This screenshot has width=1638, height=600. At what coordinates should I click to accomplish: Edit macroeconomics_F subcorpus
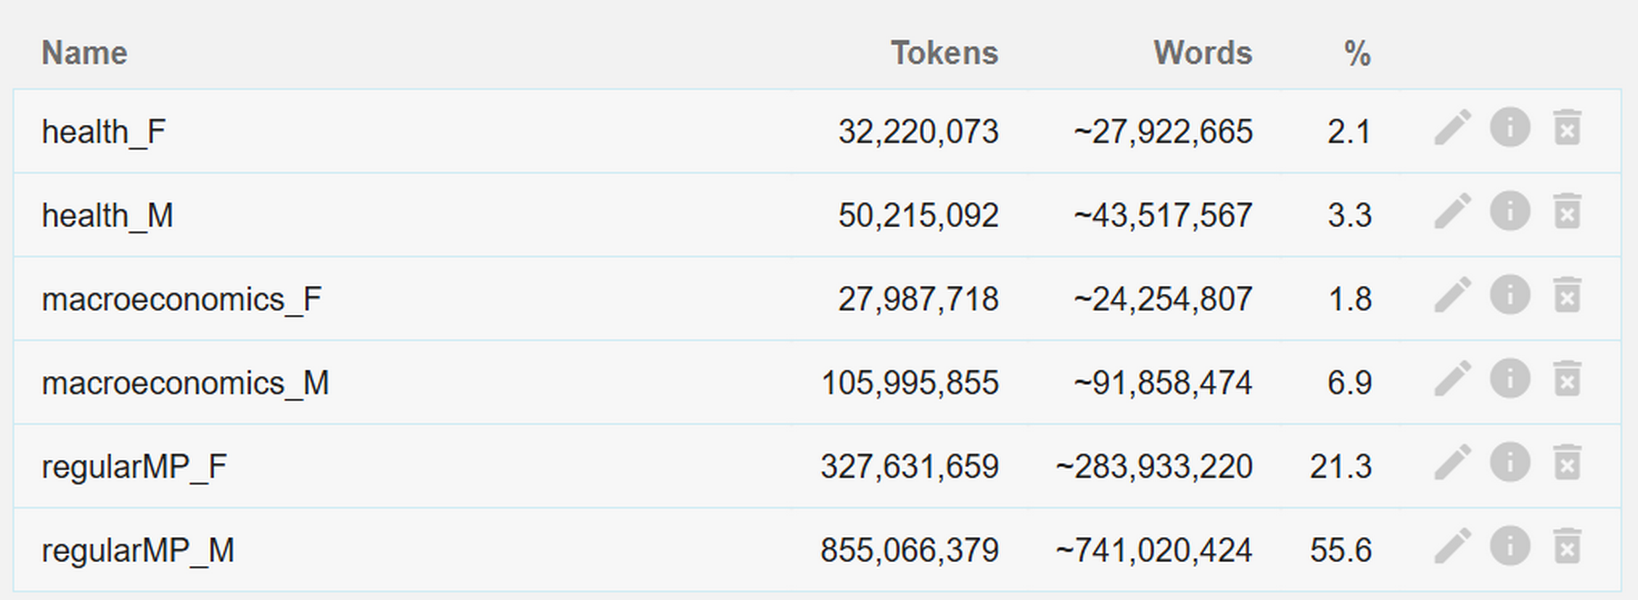[1452, 296]
